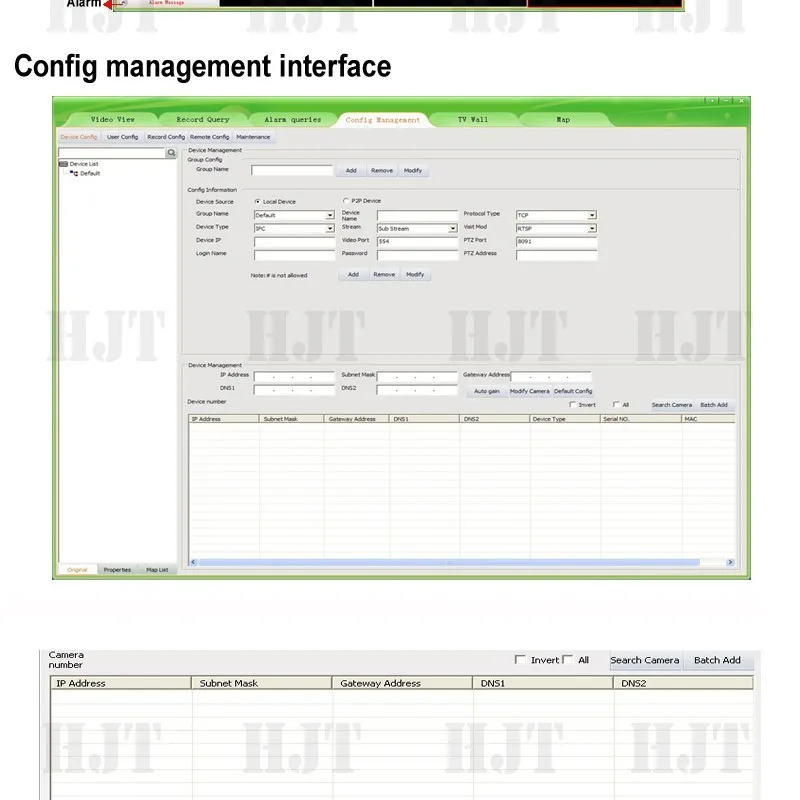The image size is (800, 800).
Task: Select the Map List tab below the device tree
Action: [x=157, y=570]
